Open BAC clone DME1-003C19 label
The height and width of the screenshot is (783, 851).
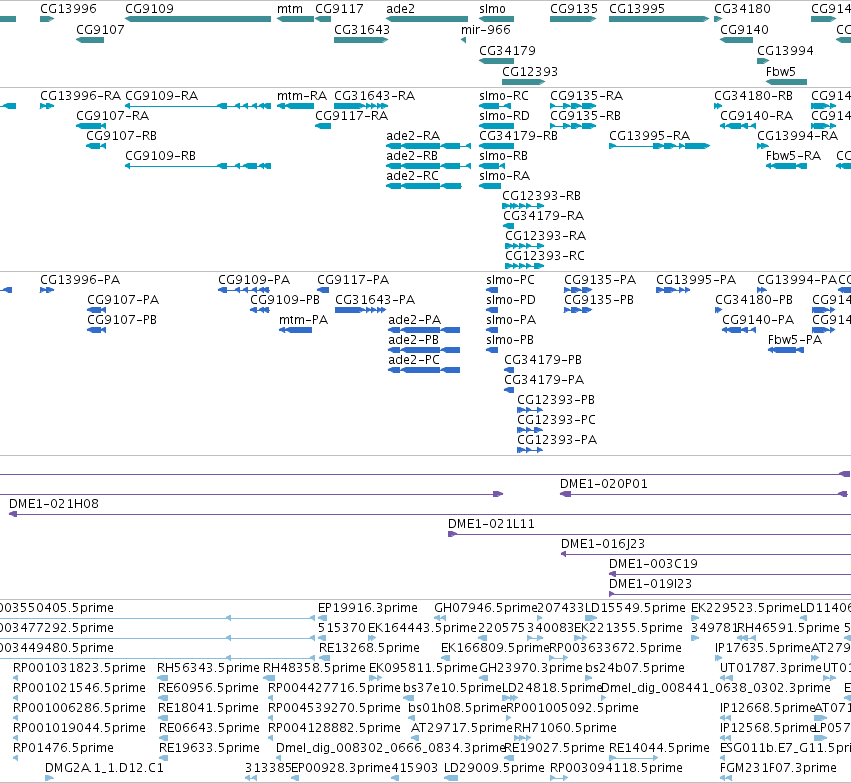(653, 564)
